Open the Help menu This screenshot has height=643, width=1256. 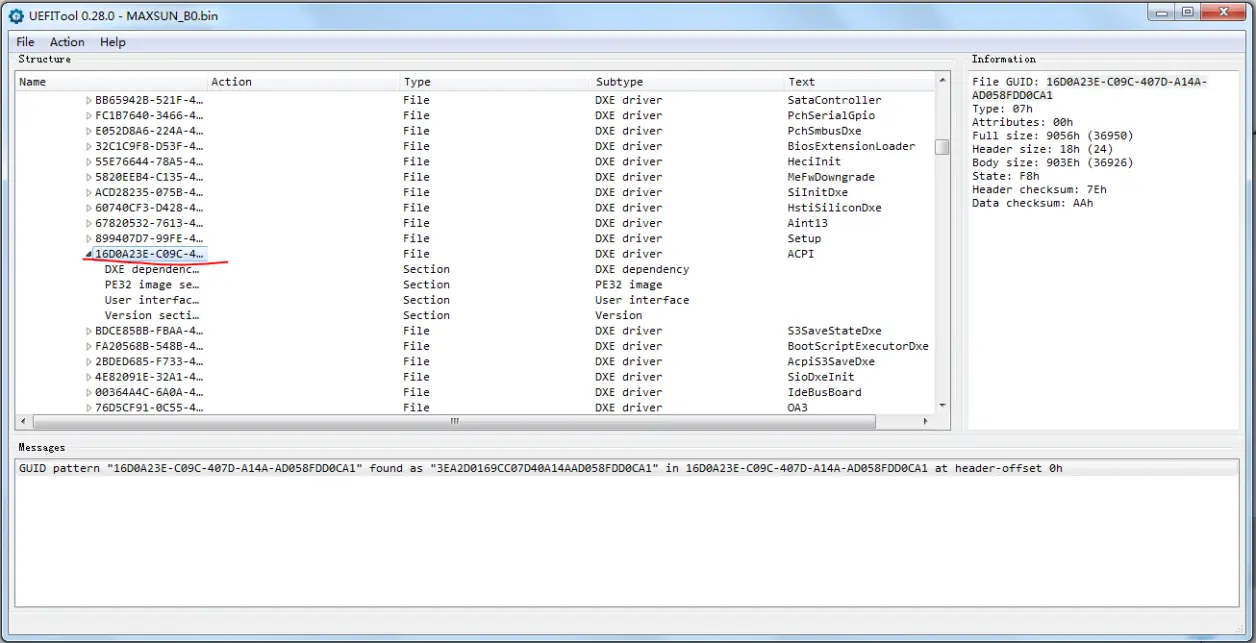[x=113, y=42]
